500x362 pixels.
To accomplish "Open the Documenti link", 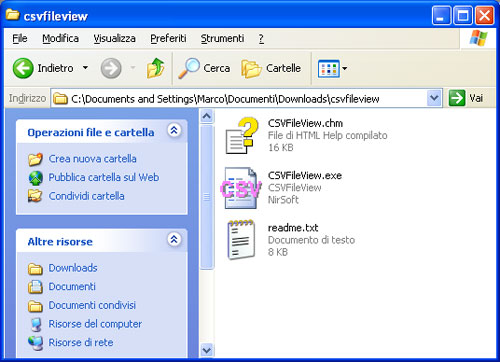I will pos(72,286).
